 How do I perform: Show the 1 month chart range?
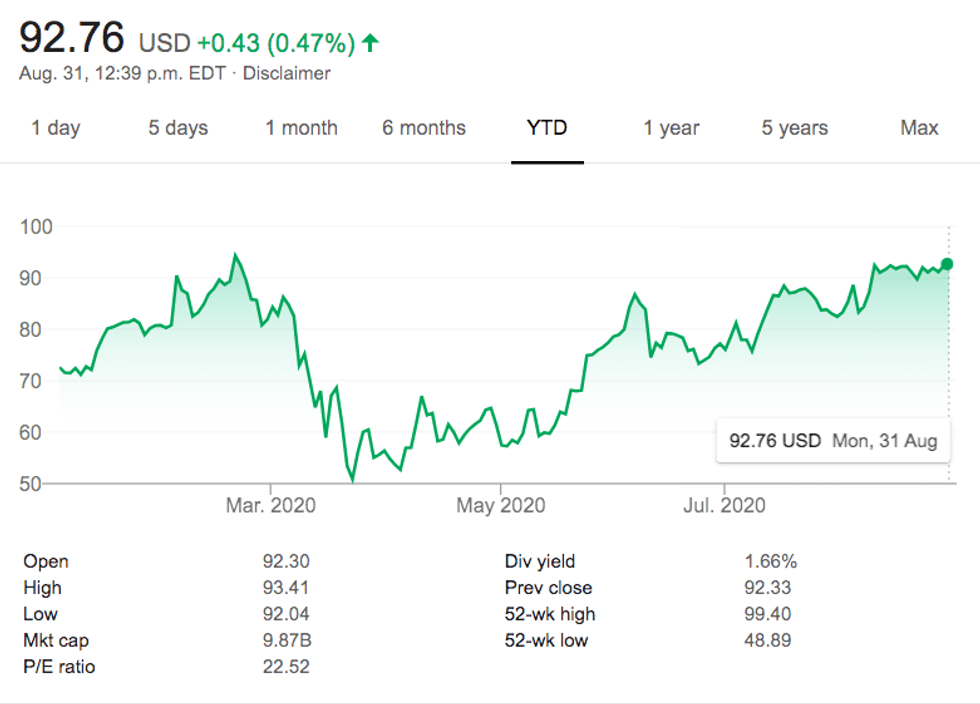301,128
